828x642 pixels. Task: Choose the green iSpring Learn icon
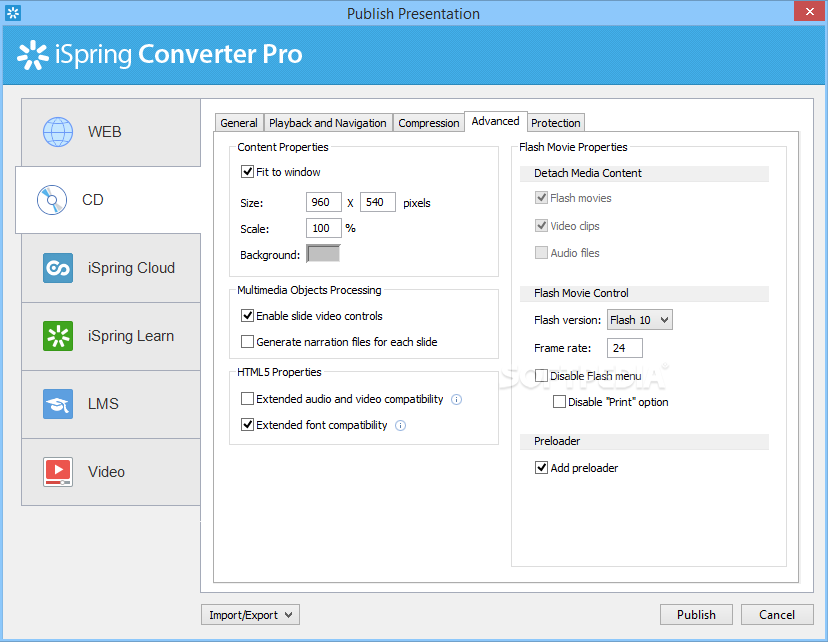pyautogui.click(x=58, y=336)
